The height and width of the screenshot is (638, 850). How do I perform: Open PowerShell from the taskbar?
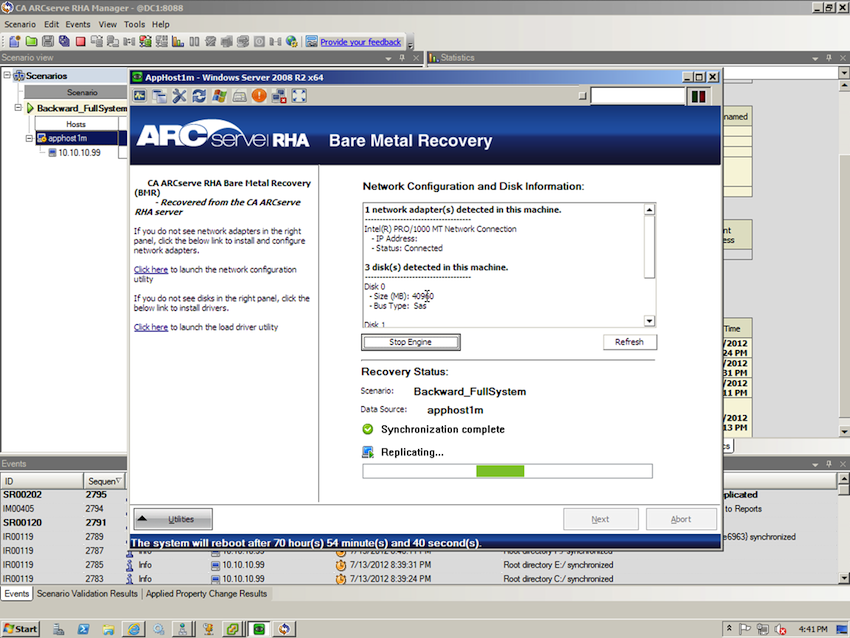point(83,629)
